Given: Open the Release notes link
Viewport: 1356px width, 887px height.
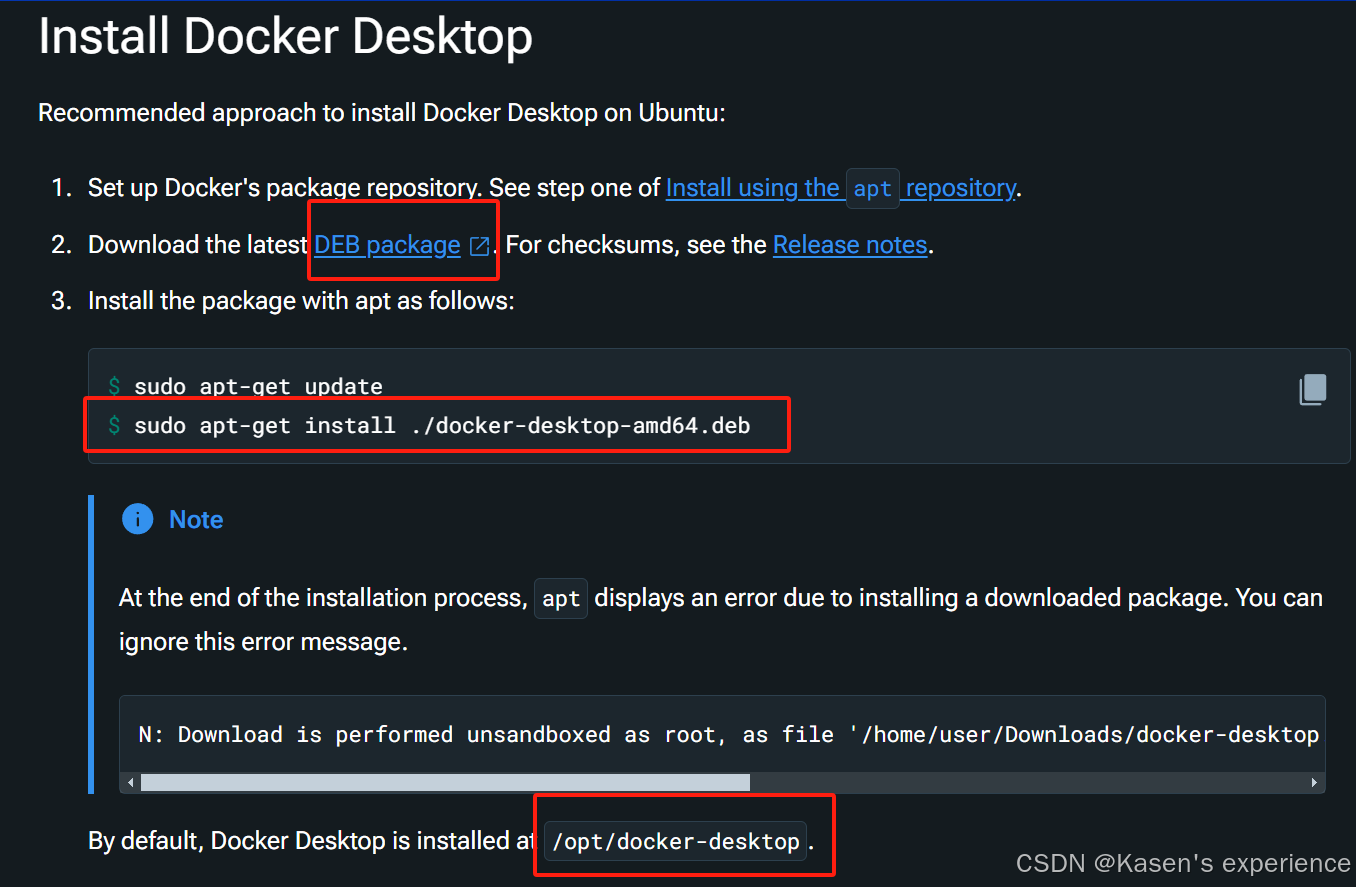Looking at the screenshot, I should 850,245.
